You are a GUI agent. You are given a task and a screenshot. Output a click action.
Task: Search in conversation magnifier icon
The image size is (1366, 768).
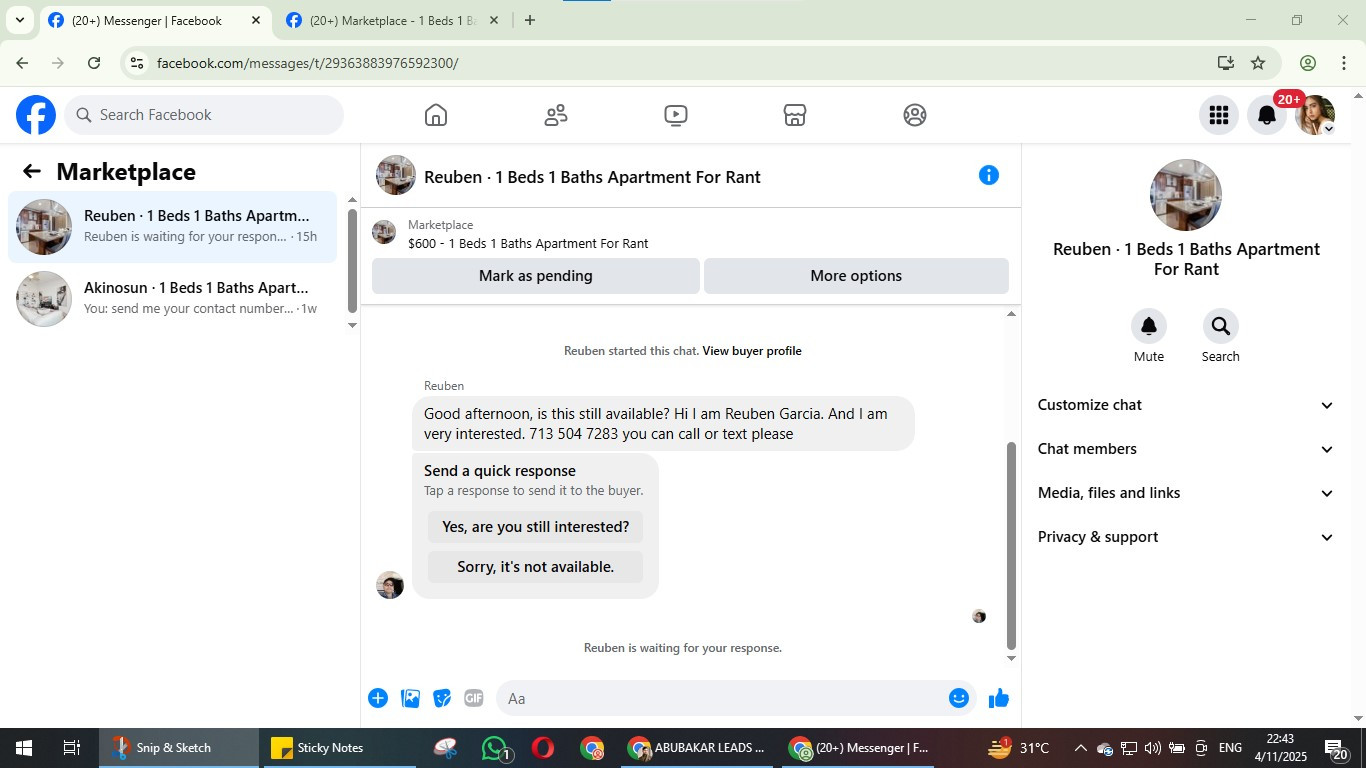point(1220,326)
